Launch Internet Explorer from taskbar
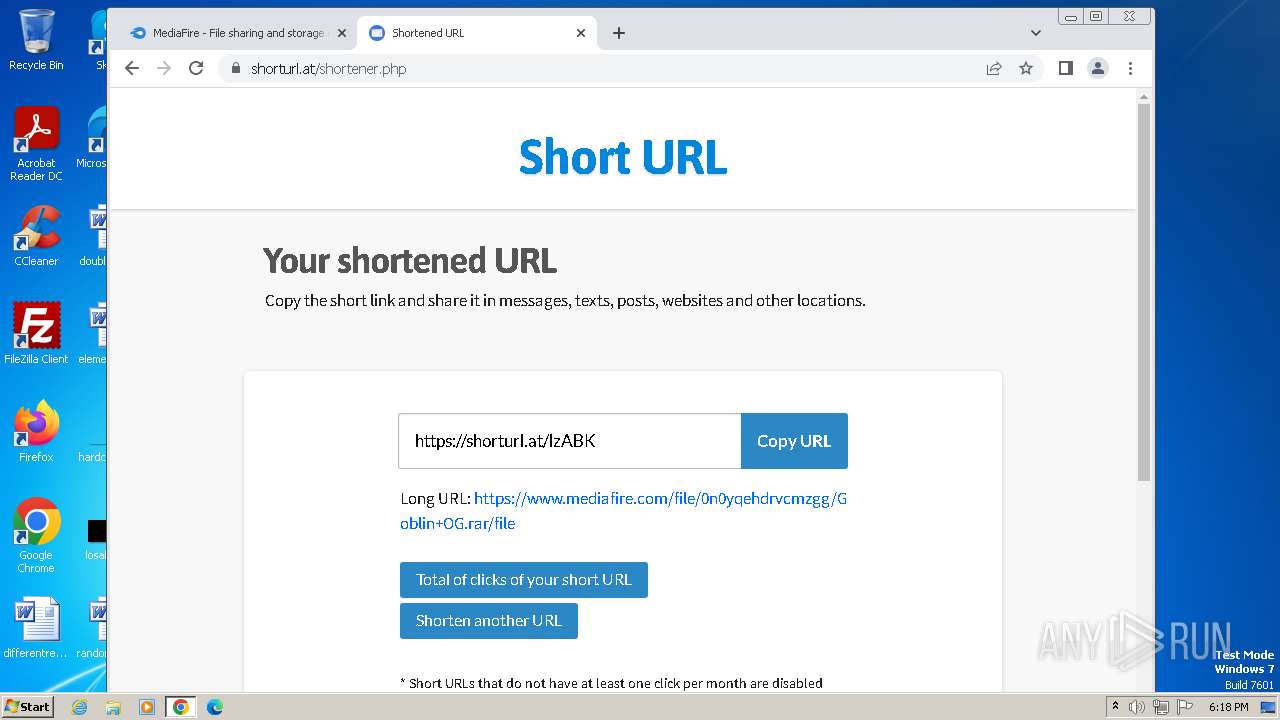The height and width of the screenshot is (720, 1280). [80, 707]
